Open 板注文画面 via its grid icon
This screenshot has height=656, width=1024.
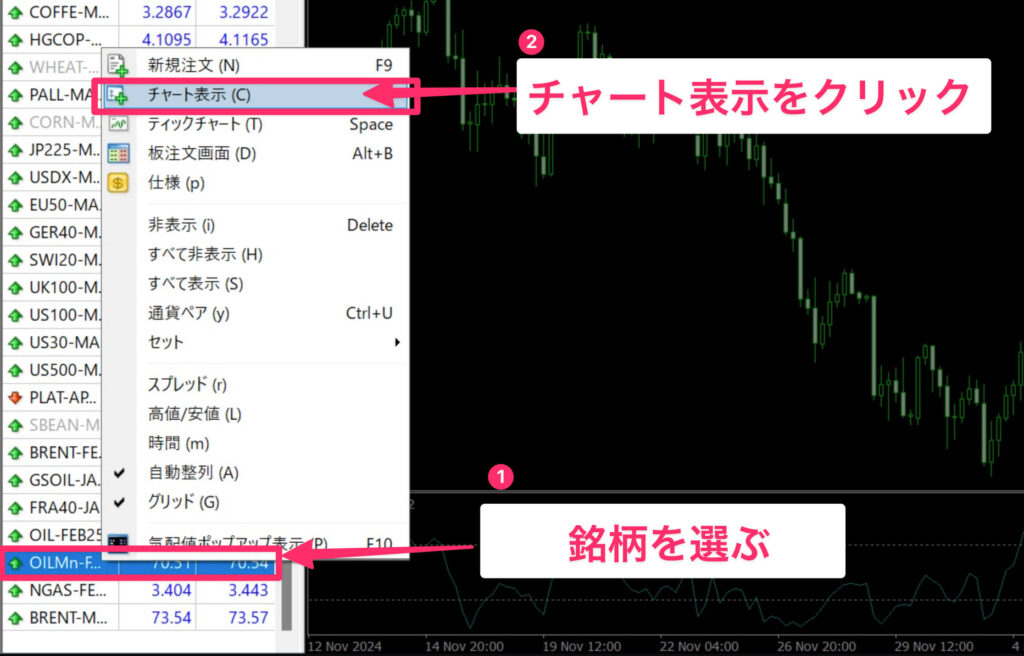click(118, 150)
